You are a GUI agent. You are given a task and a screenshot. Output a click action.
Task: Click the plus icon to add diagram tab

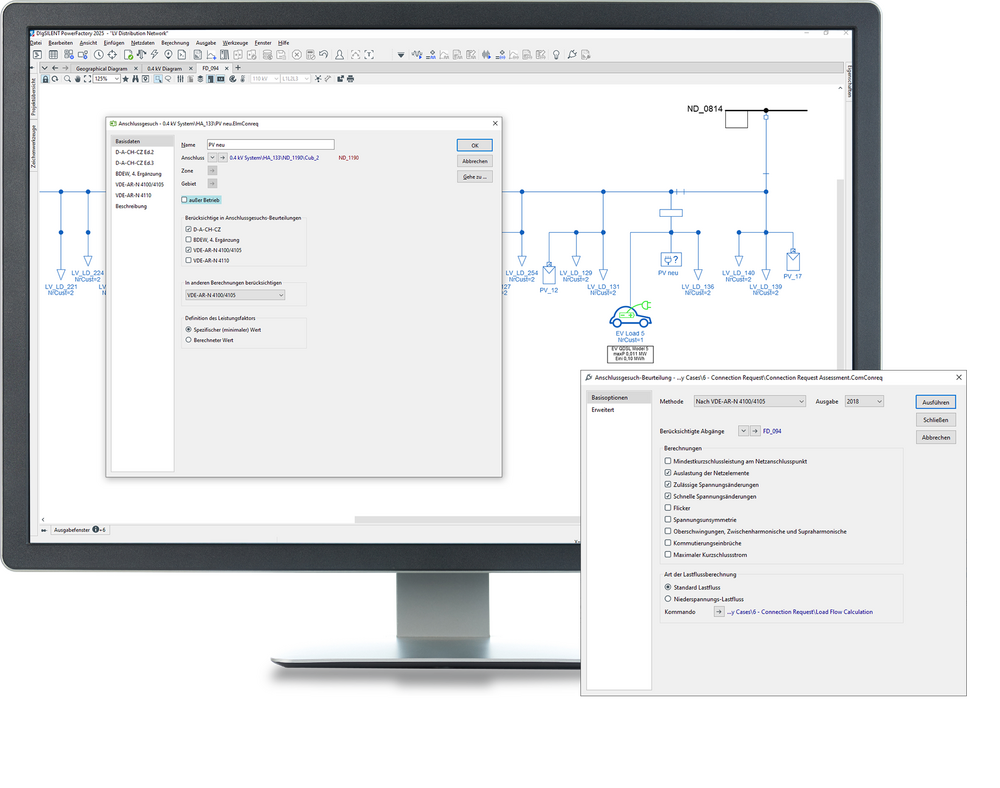pyautogui.click(x=238, y=68)
